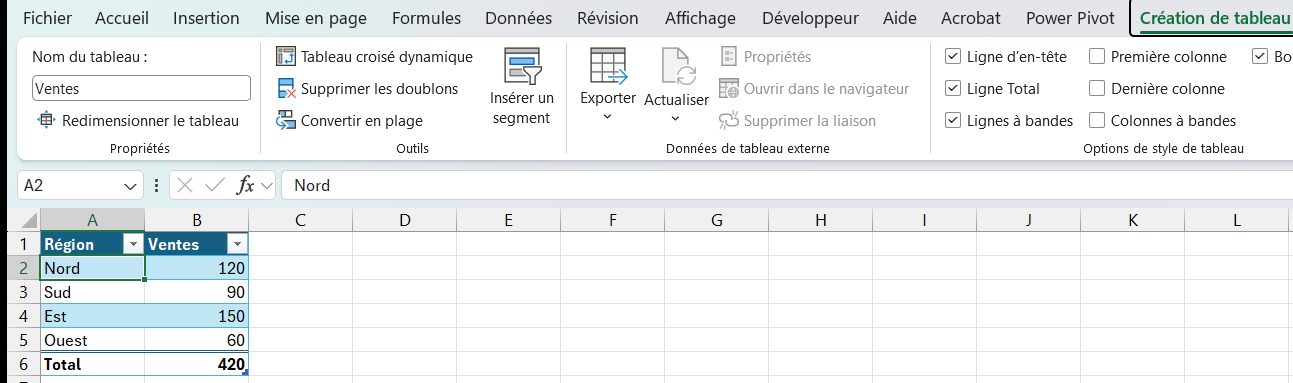Click Supprimer la liaison icon
Image resolution: width=1293 pixels, height=383 pixels.
[x=729, y=121]
